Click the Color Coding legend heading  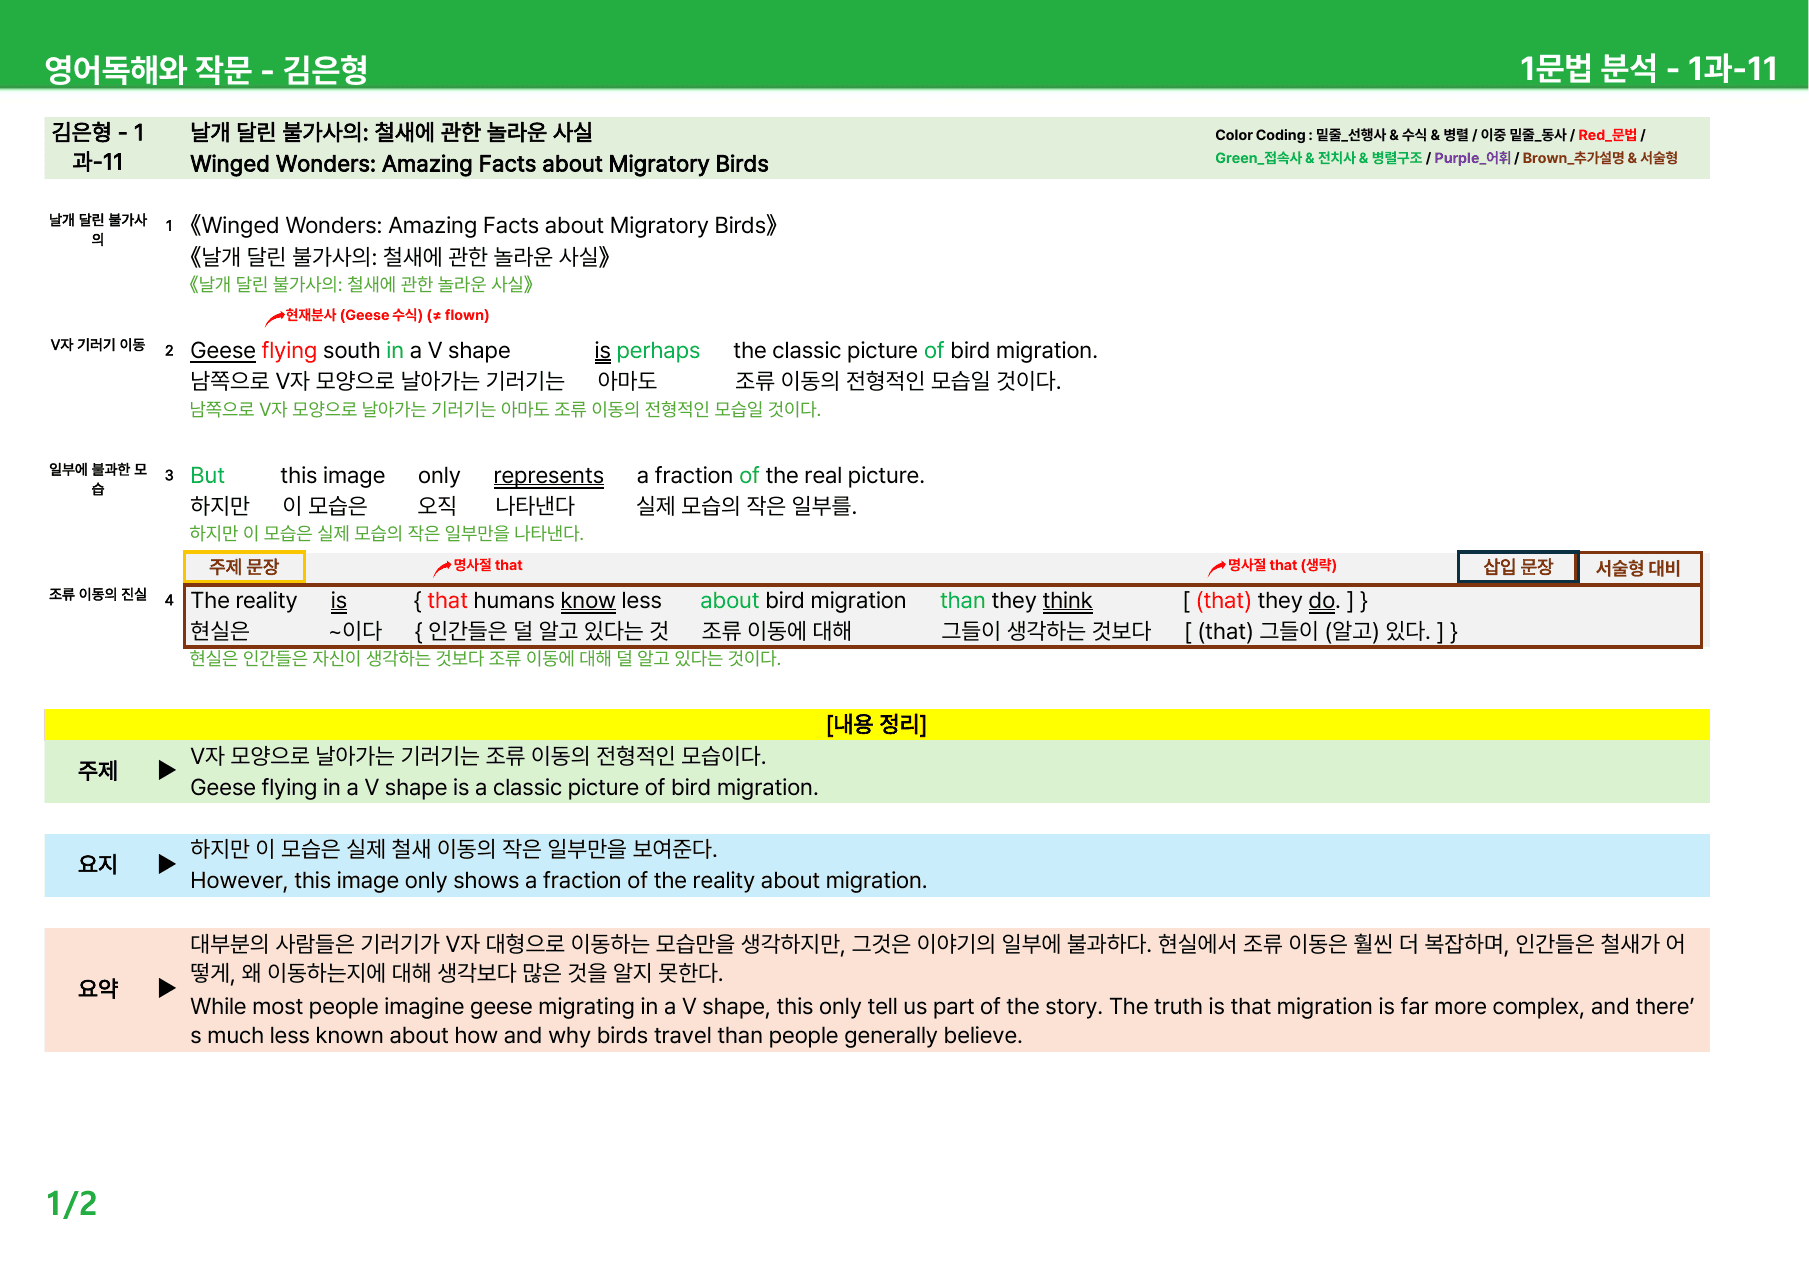[x=1263, y=135]
